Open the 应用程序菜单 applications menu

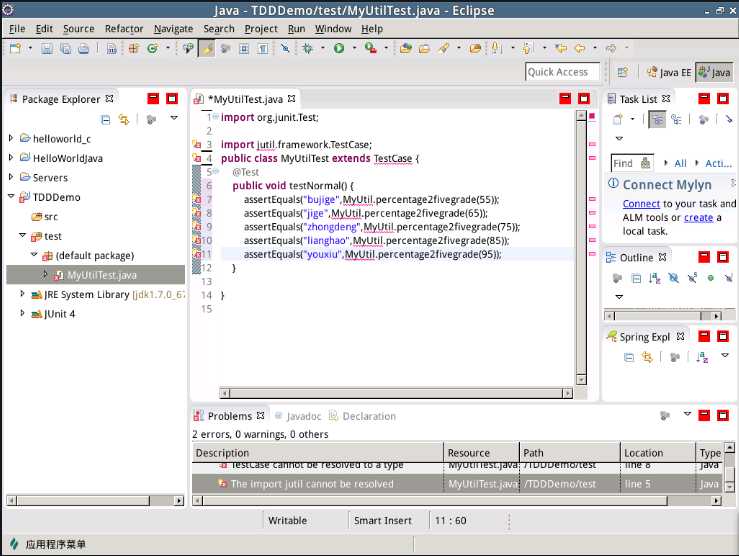coord(47,545)
